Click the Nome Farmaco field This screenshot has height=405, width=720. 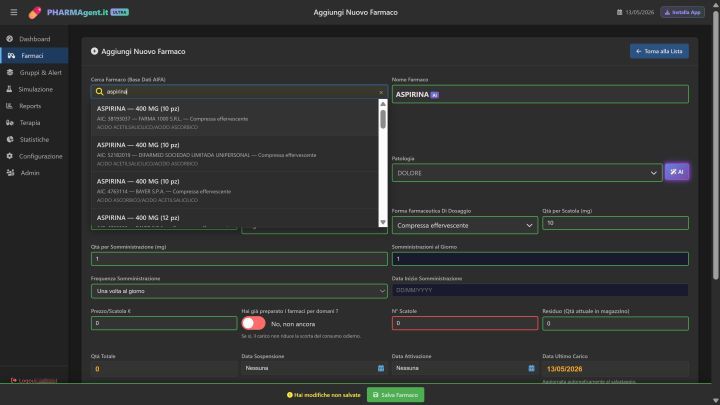pyautogui.click(x=540, y=94)
